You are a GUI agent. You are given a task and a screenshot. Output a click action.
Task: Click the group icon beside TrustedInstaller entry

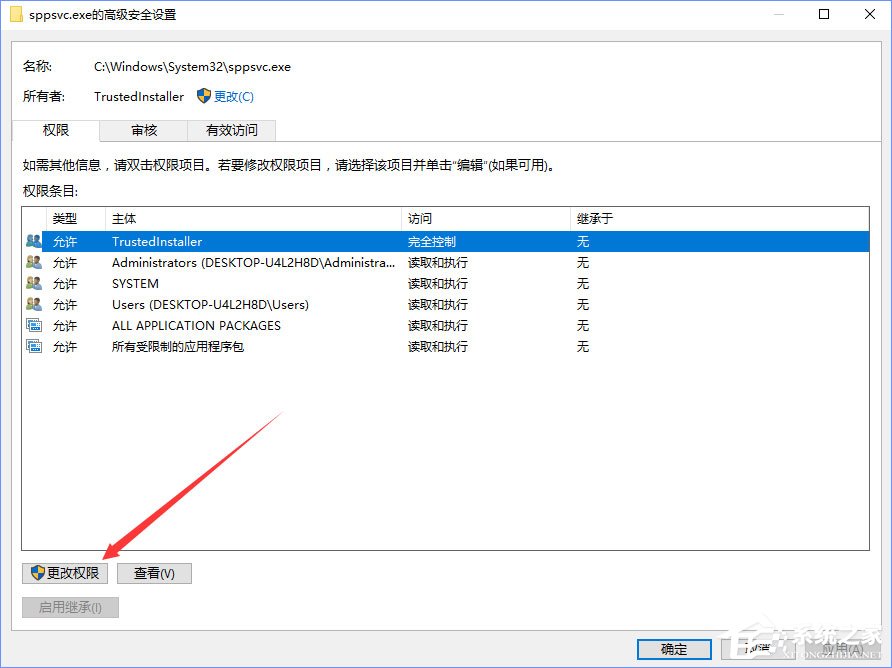[32, 241]
